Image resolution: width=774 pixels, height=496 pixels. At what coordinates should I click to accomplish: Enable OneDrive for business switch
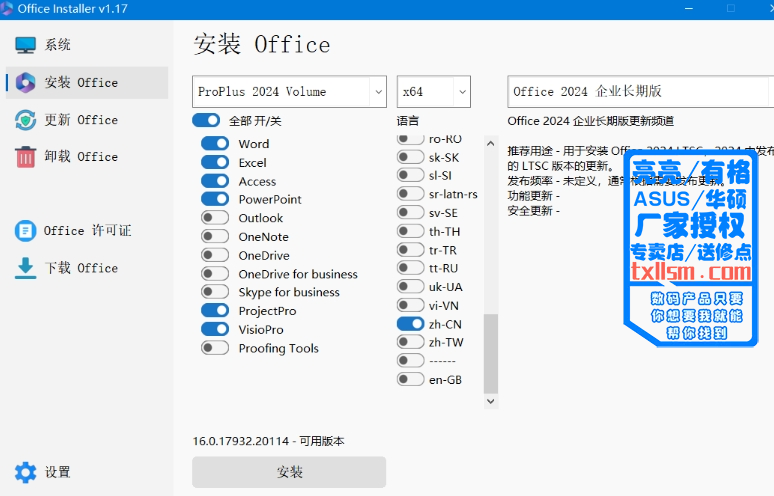(215, 273)
